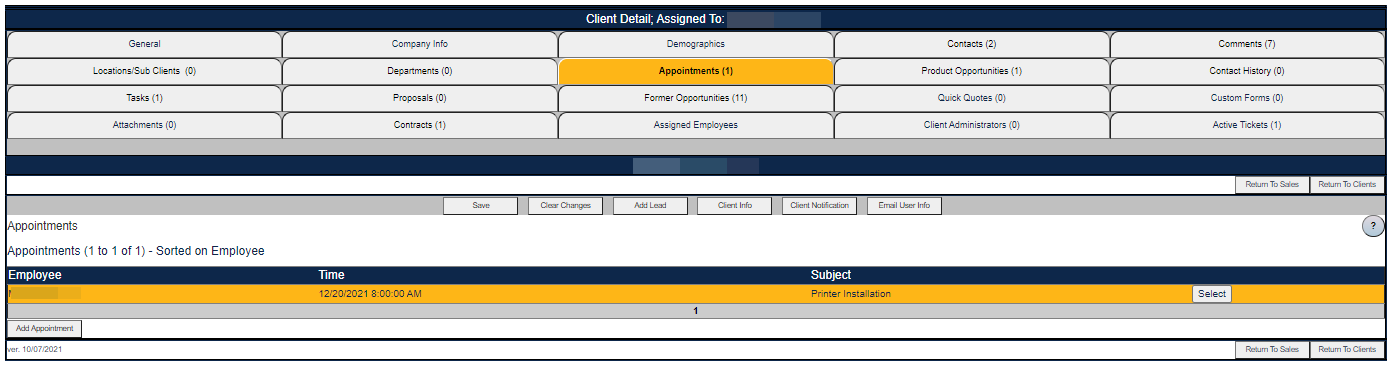
Task: Switch to Active Tickets (1) tab
Action: coord(1247,125)
